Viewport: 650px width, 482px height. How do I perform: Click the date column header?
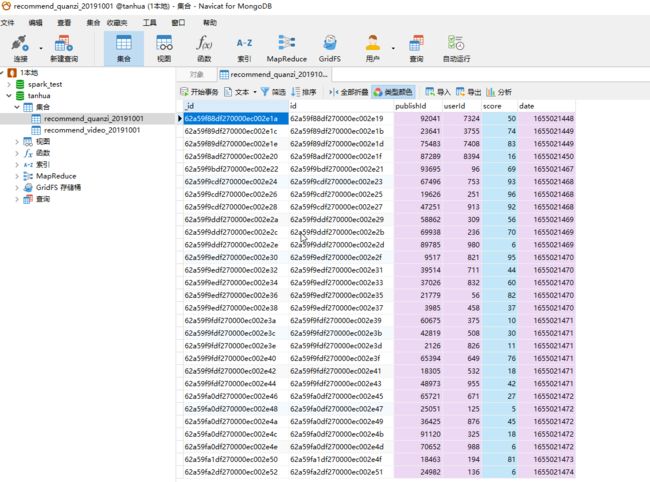click(x=546, y=106)
